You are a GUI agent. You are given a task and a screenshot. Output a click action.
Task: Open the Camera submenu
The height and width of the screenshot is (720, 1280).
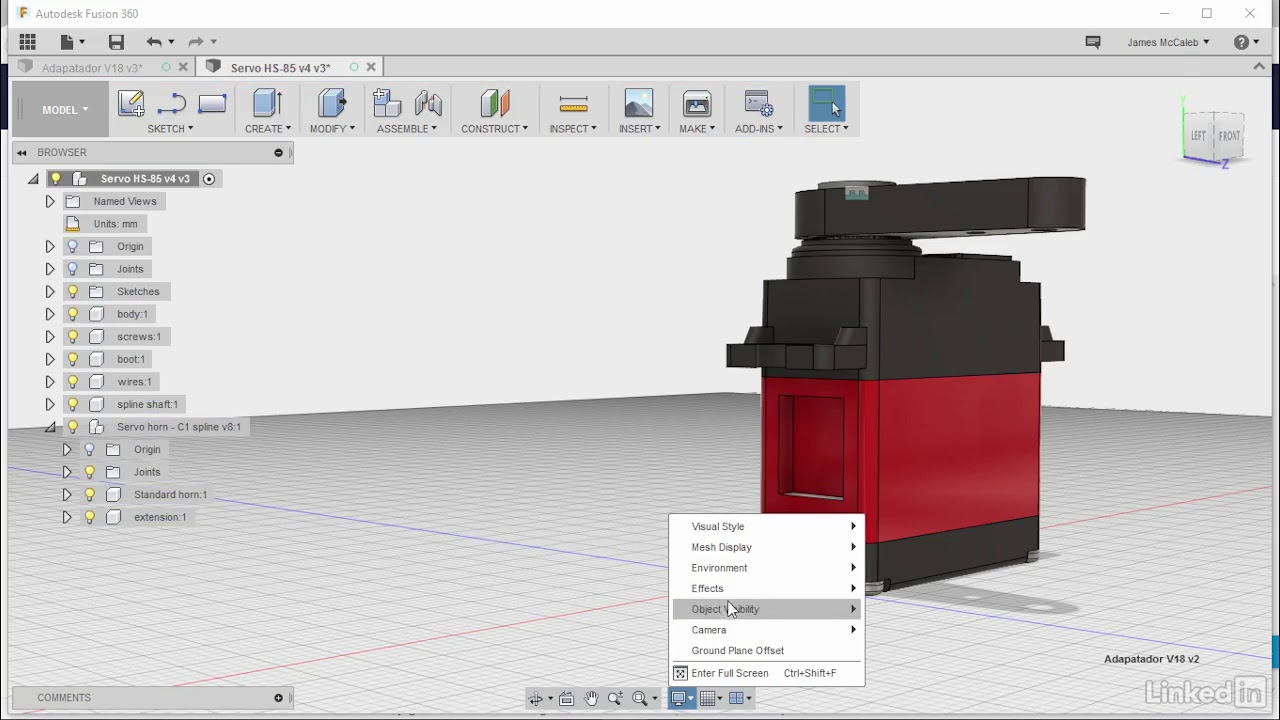click(767, 630)
